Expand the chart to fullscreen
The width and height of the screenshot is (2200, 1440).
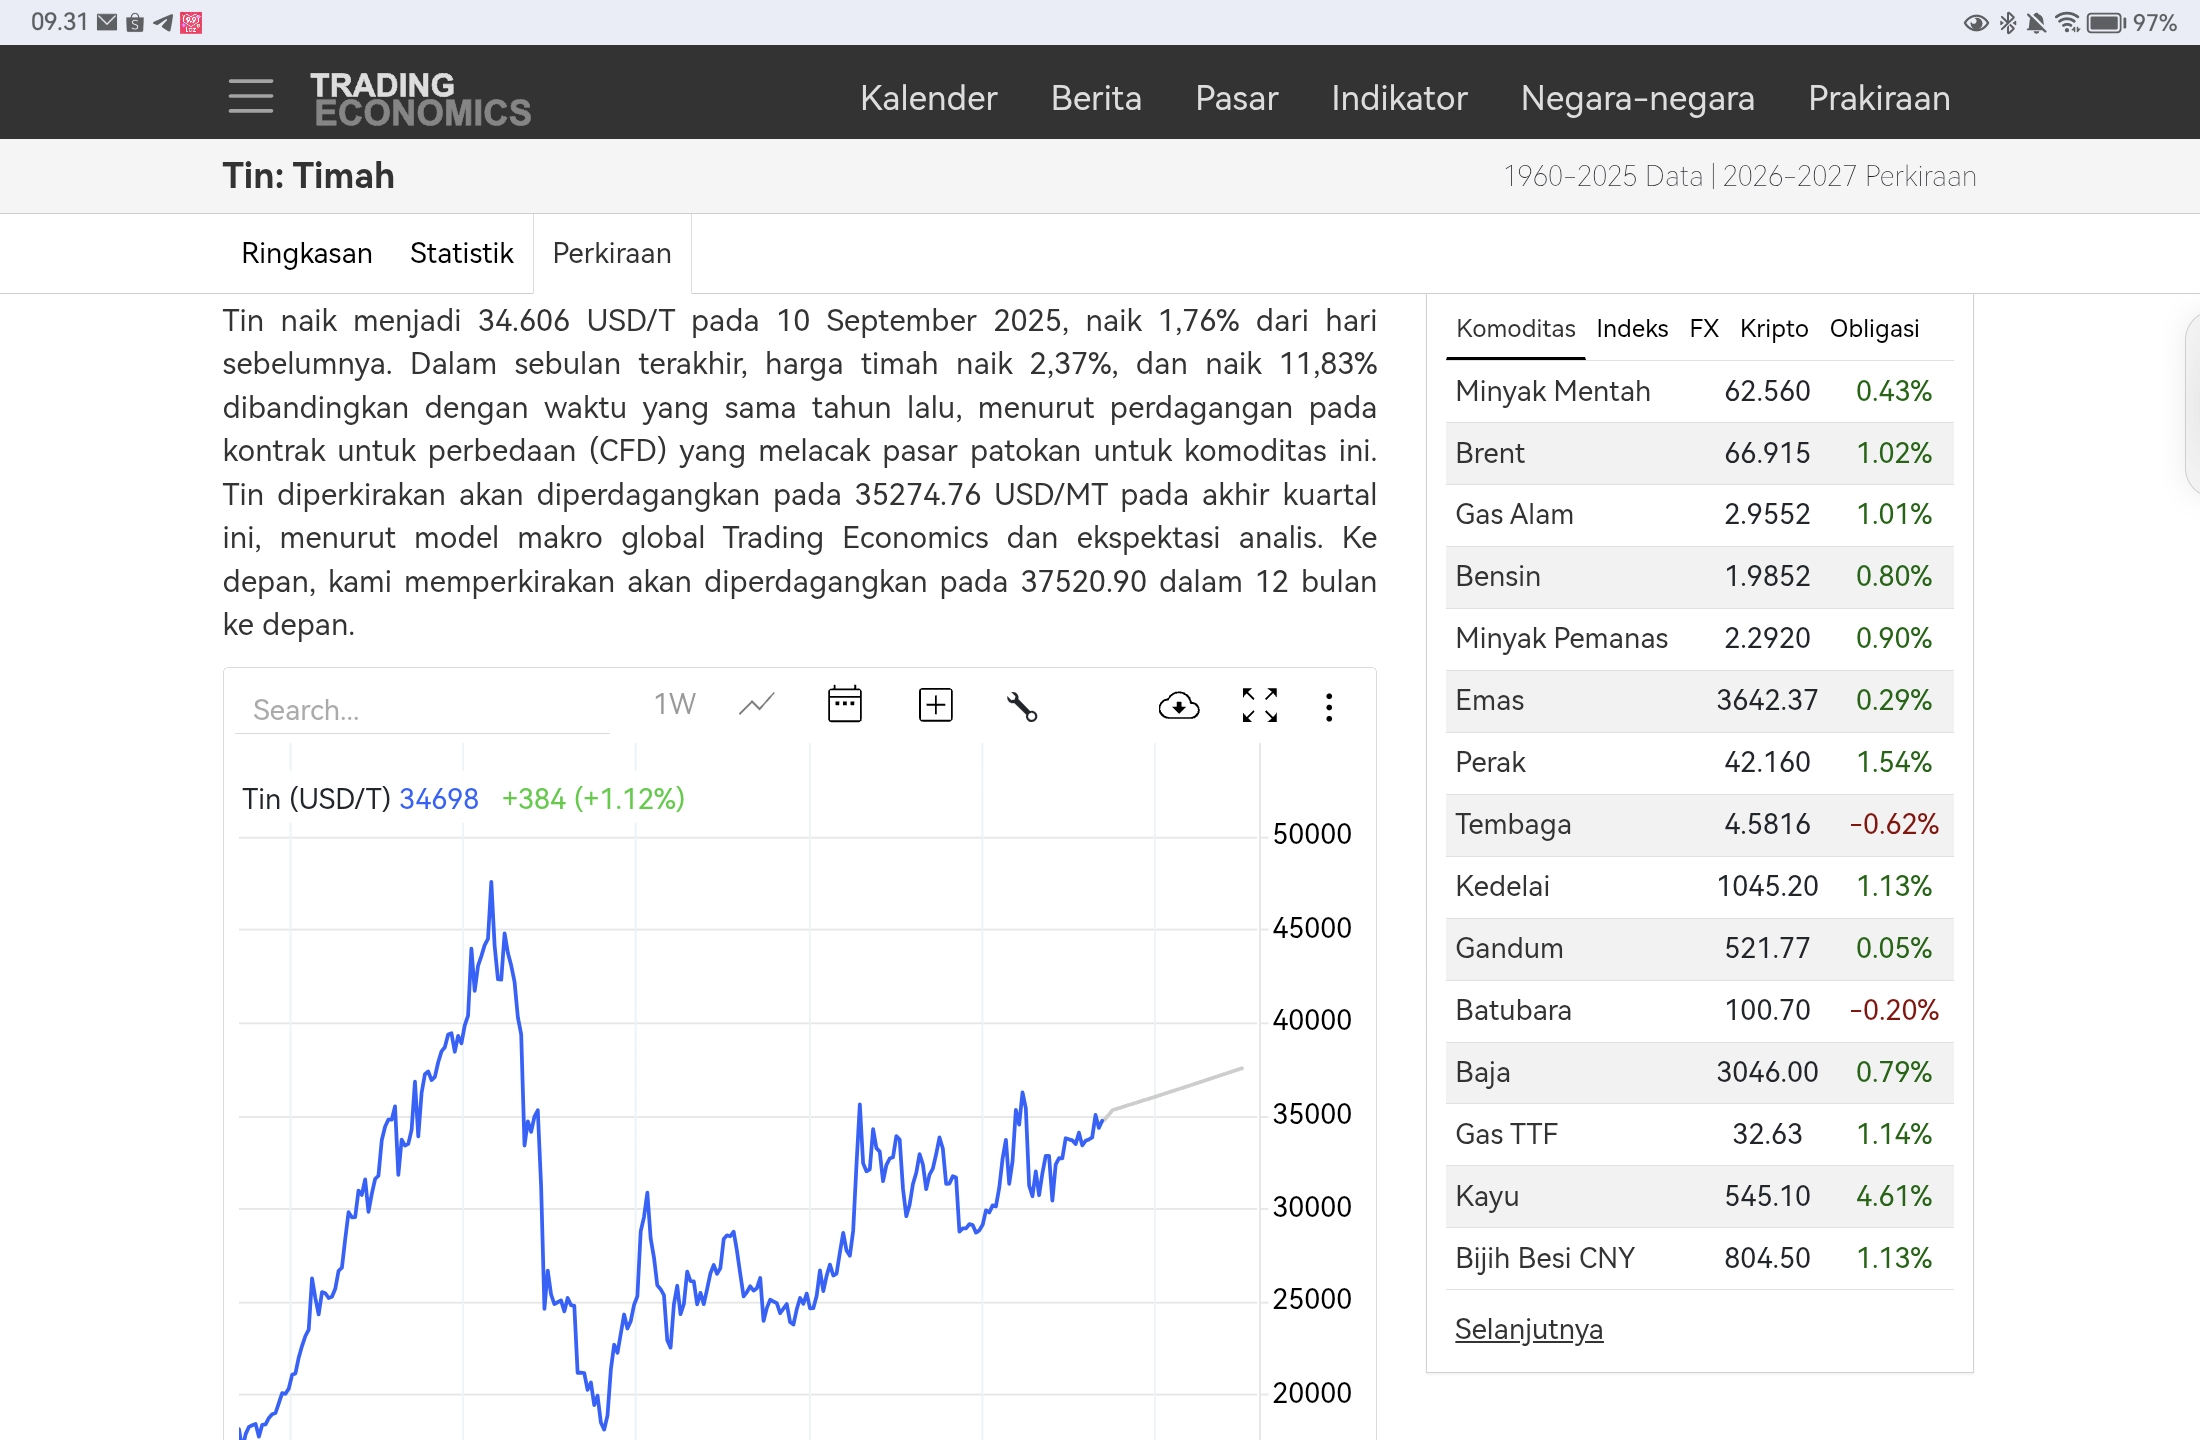[1259, 705]
